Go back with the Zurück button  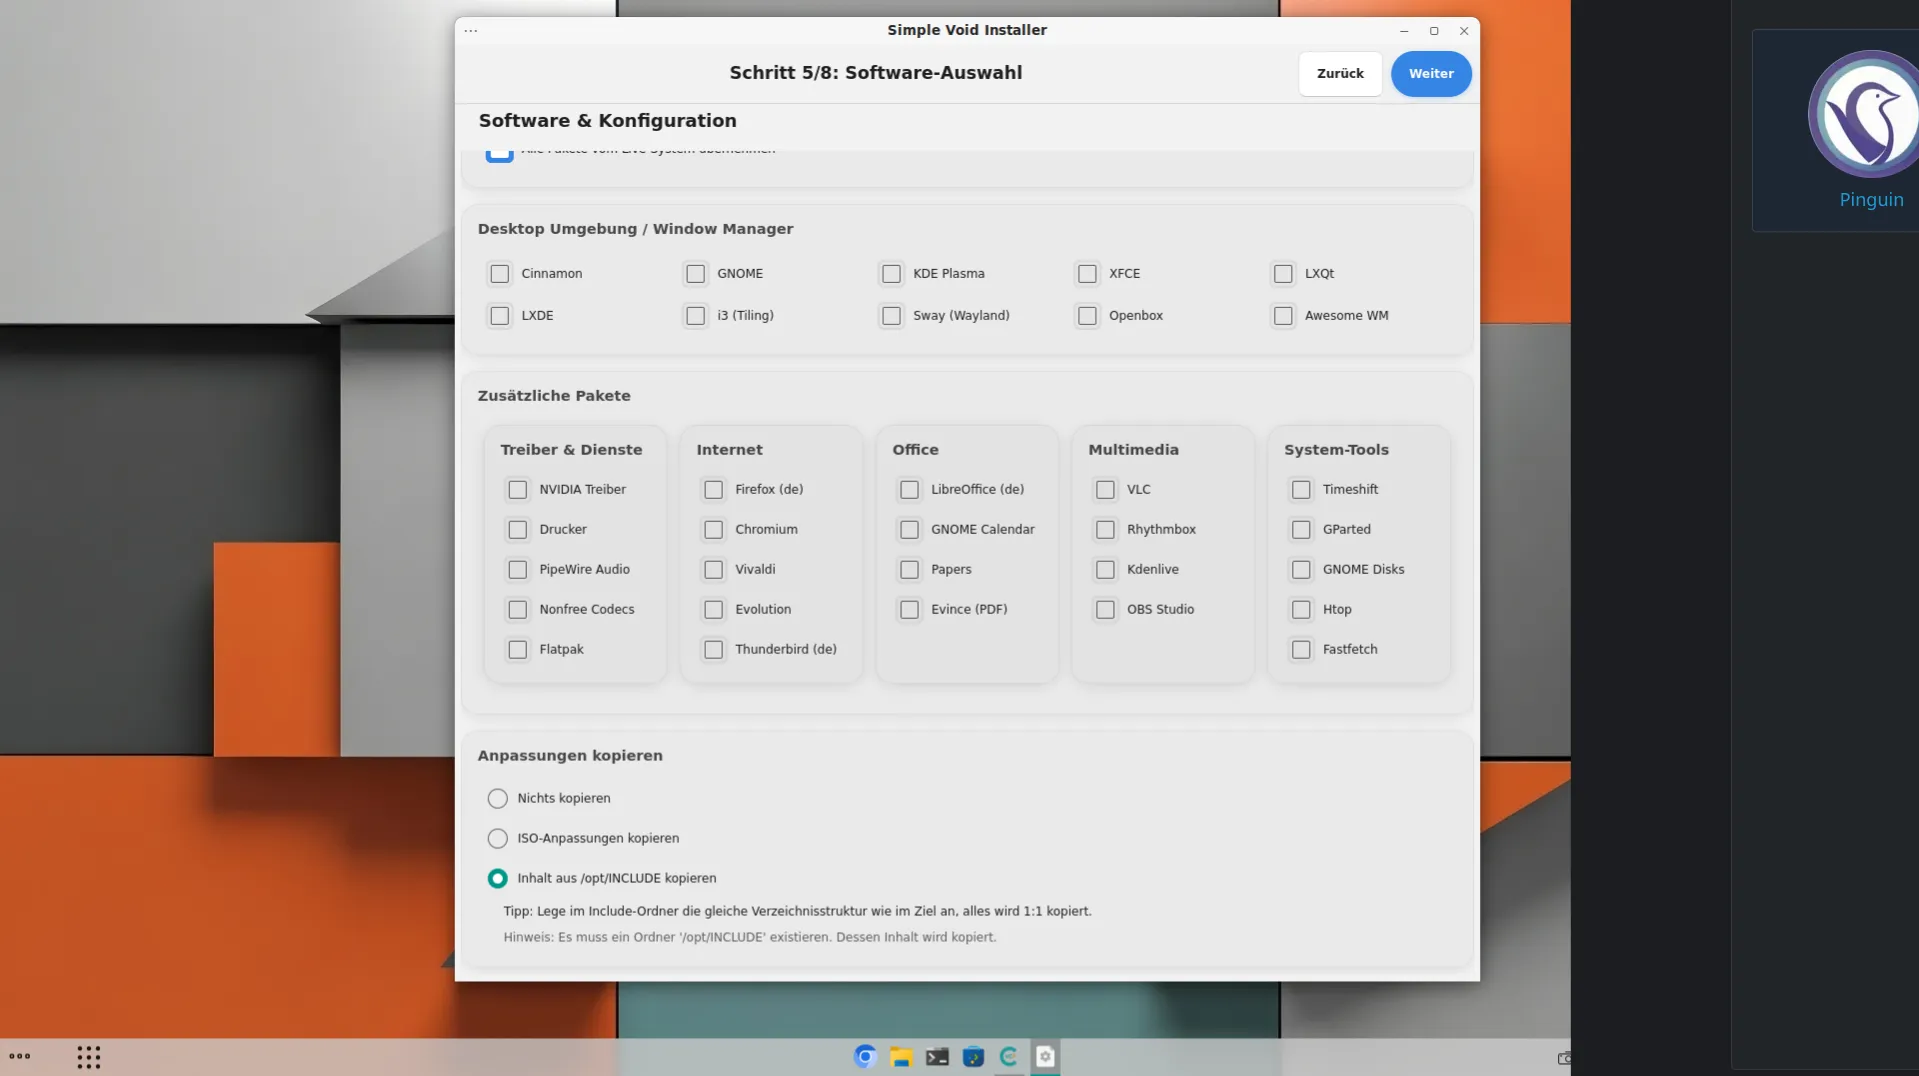[1340, 74]
